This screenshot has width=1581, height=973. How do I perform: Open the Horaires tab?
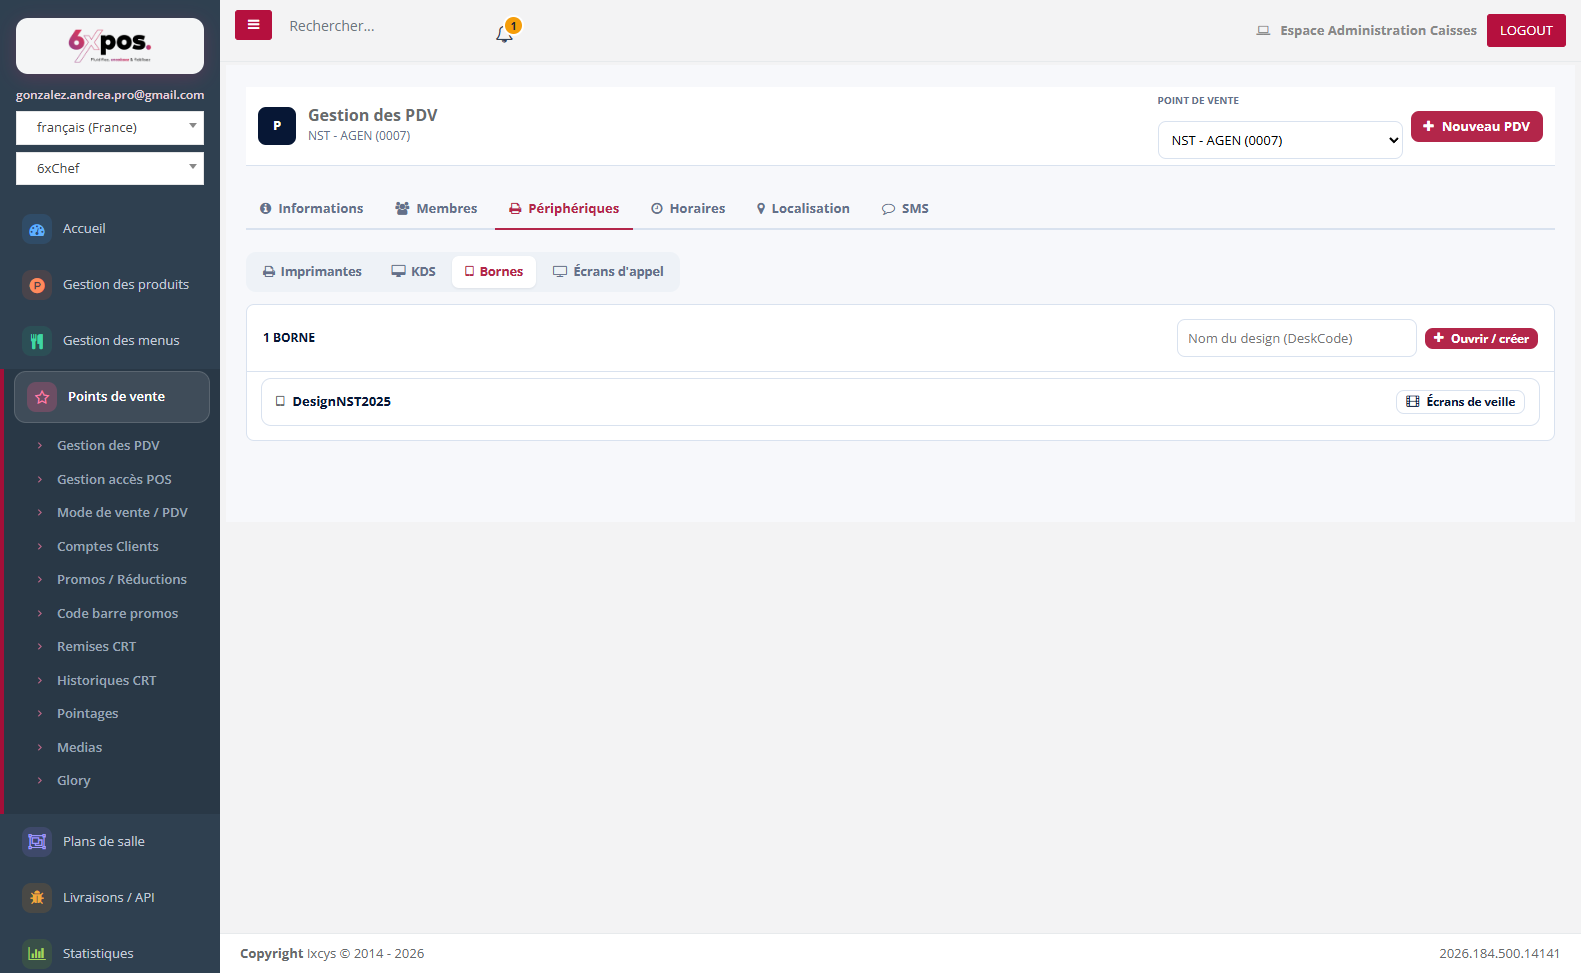click(x=688, y=209)
